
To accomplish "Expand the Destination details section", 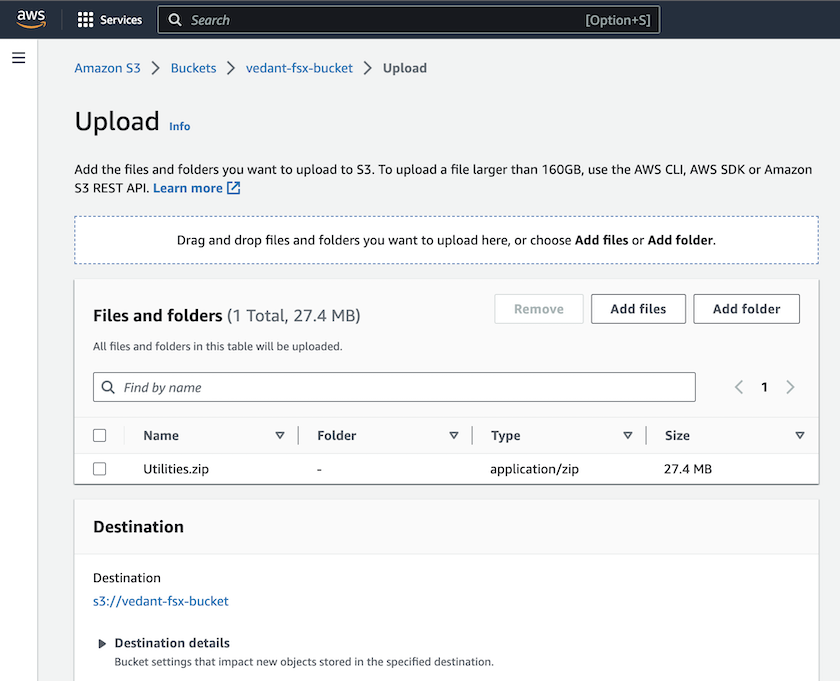I will pyautogui.click(x=102, y=643).
